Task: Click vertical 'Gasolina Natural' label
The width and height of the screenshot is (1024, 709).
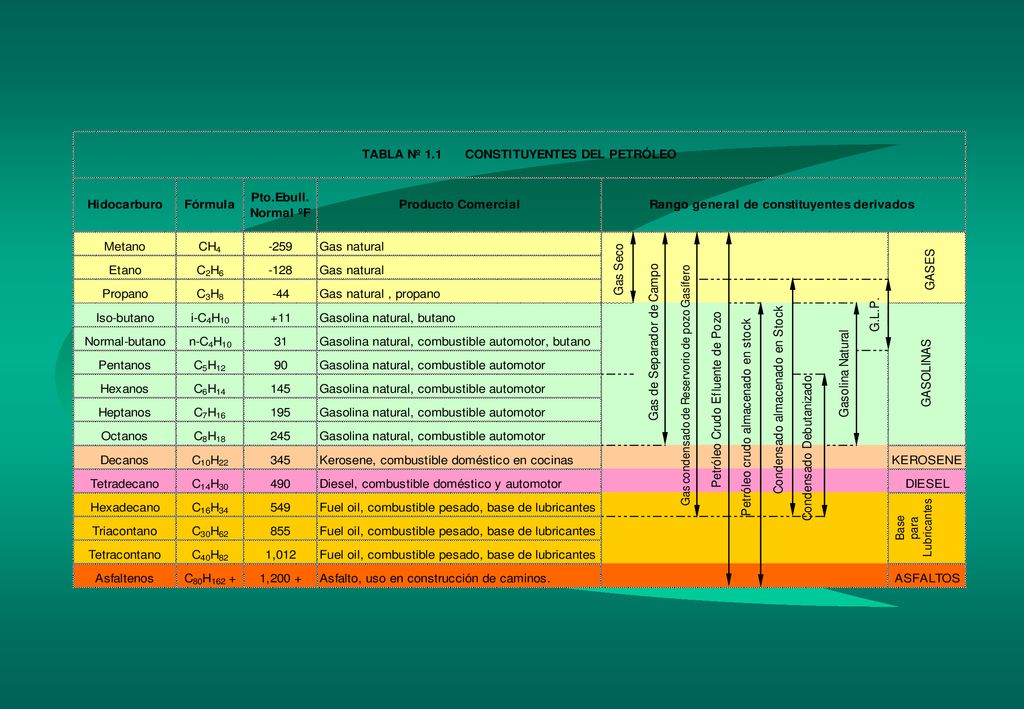Action: 844,373
